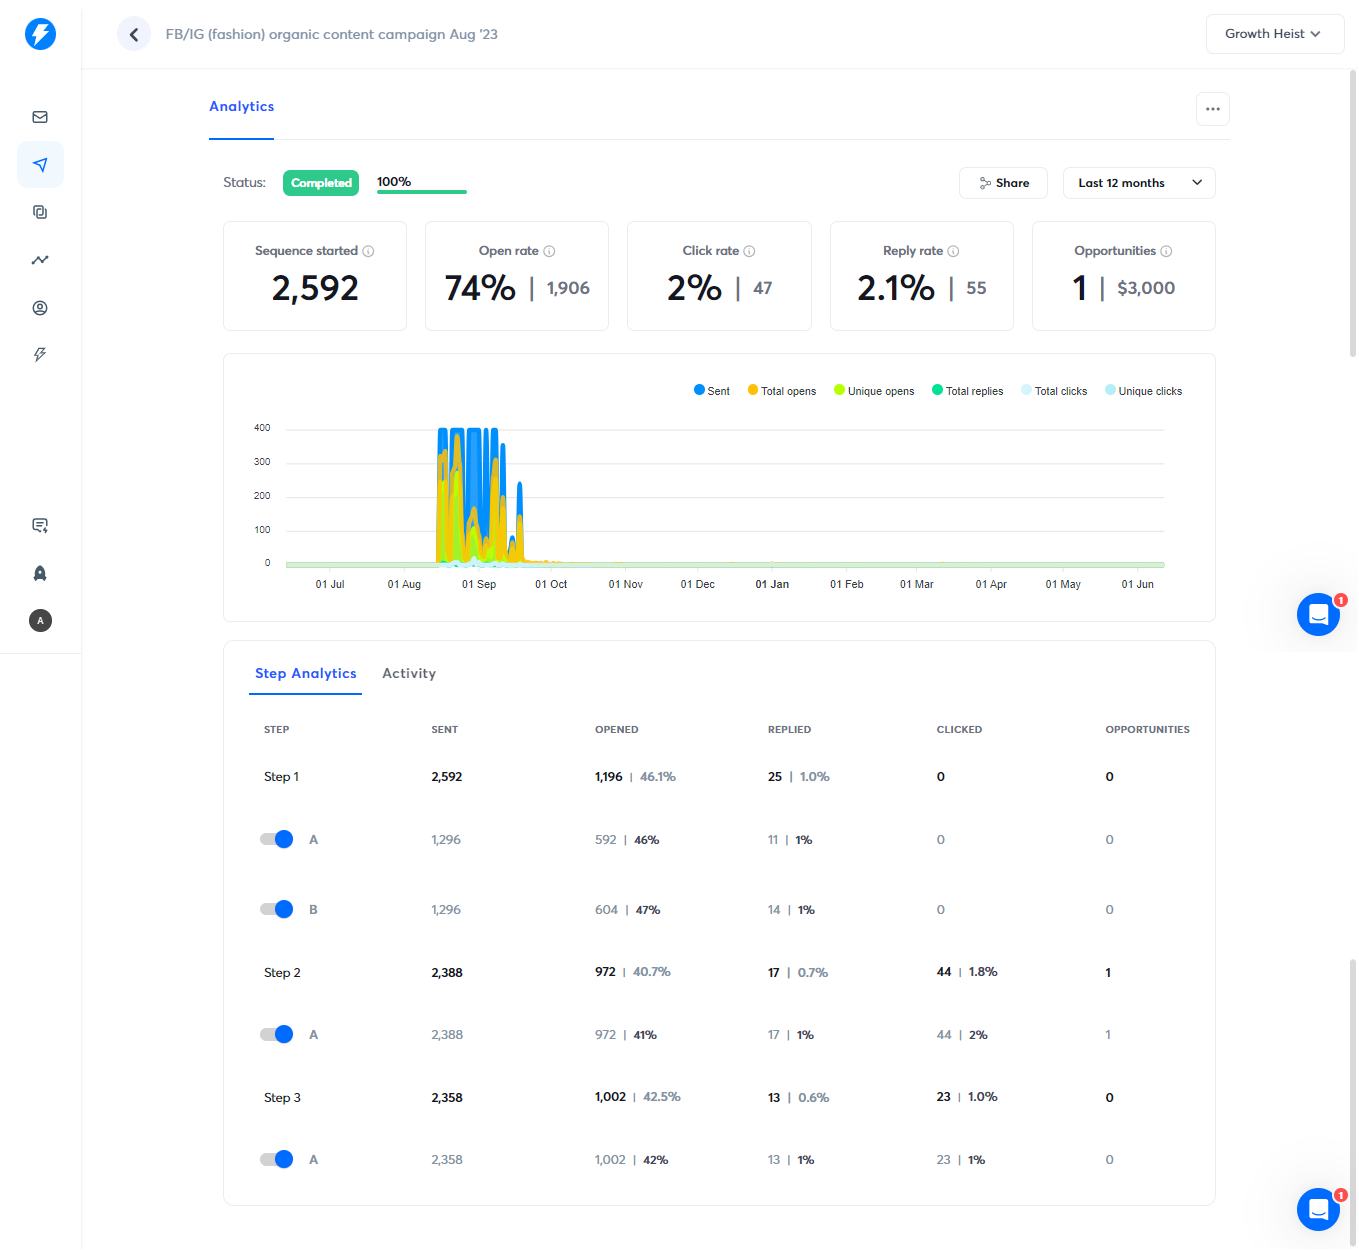Toggle variant A switch under Step 3
This screenshot has width=1359, height=1250.
[x=276, y=1159]
